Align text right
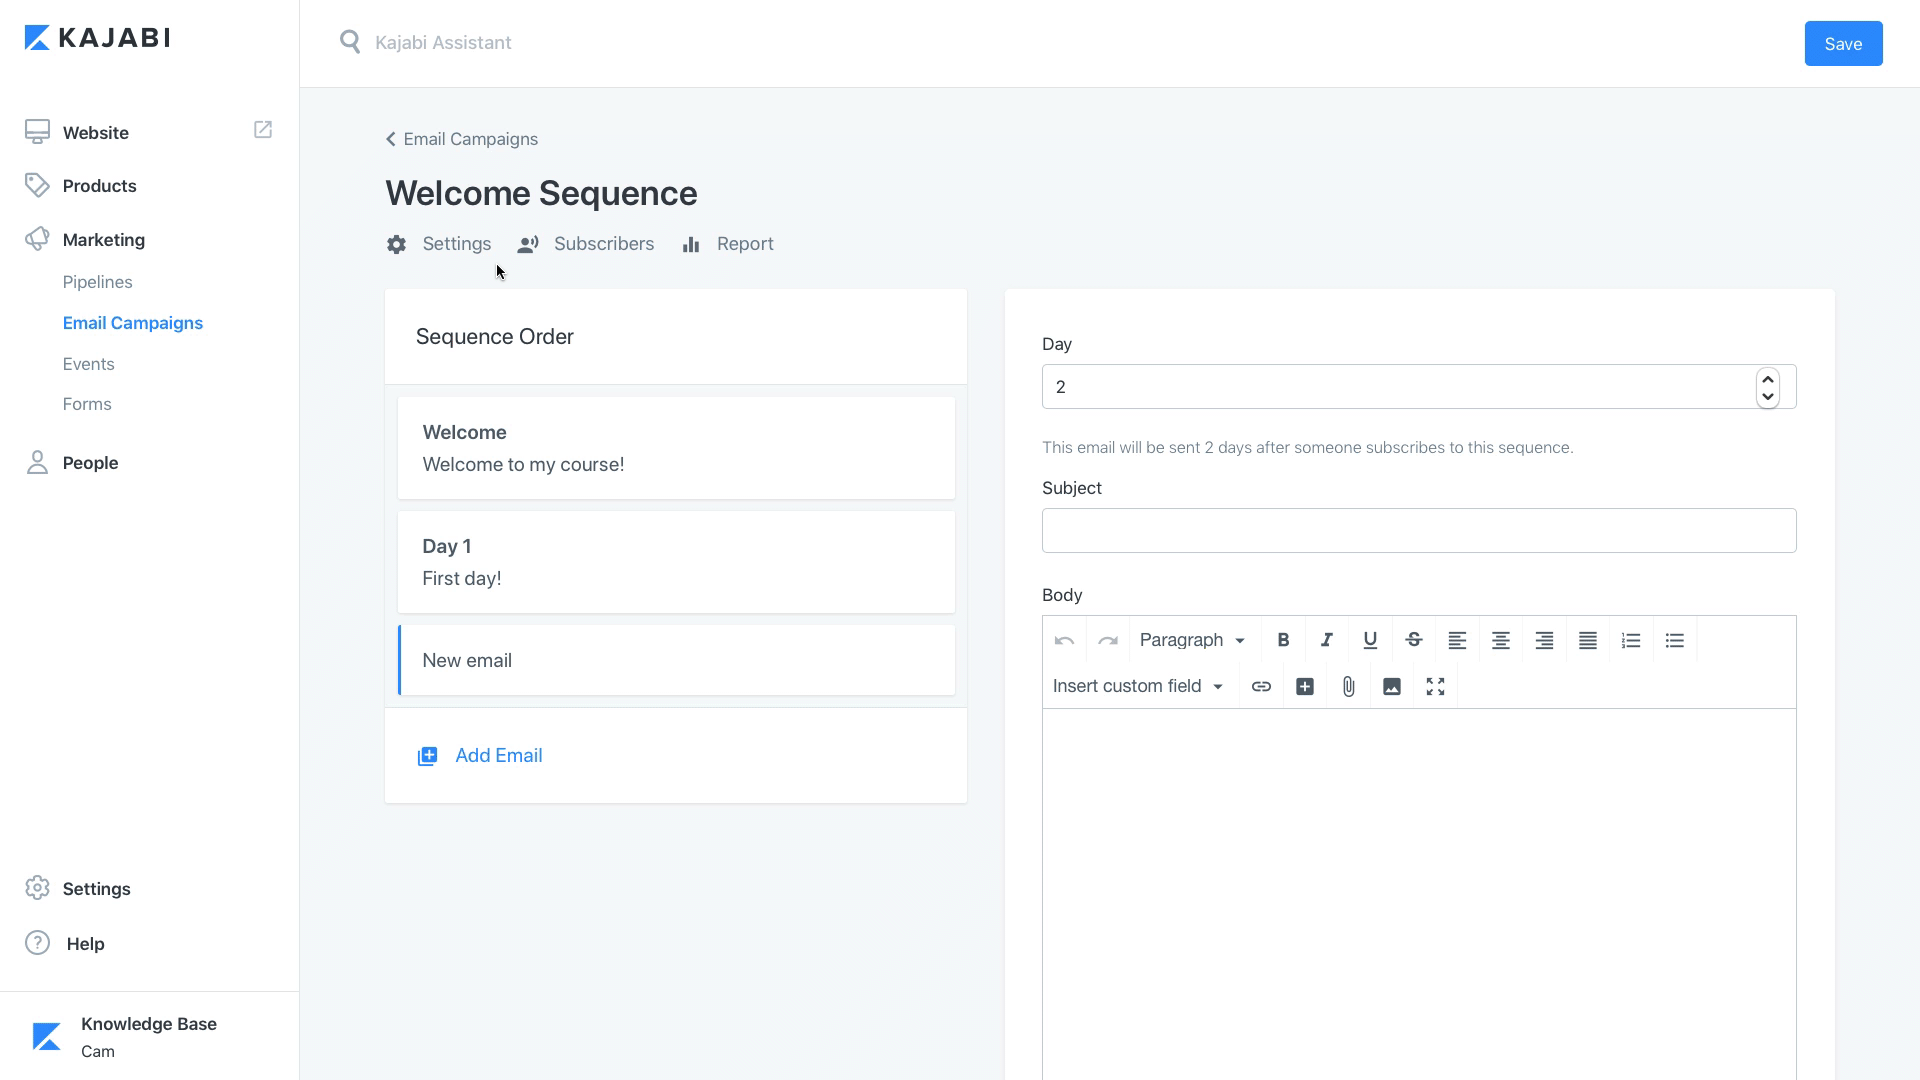Image resolution: width=1920 pixels, height=1080 pixels. 1544,640
